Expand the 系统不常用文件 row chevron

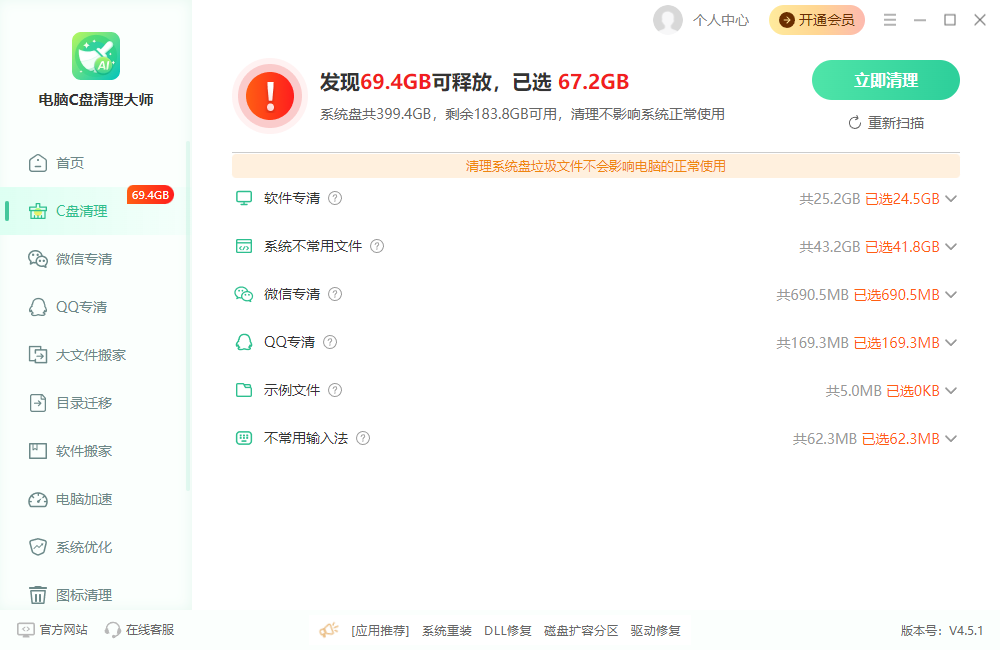pyautogui.click(x=951, y=247)
